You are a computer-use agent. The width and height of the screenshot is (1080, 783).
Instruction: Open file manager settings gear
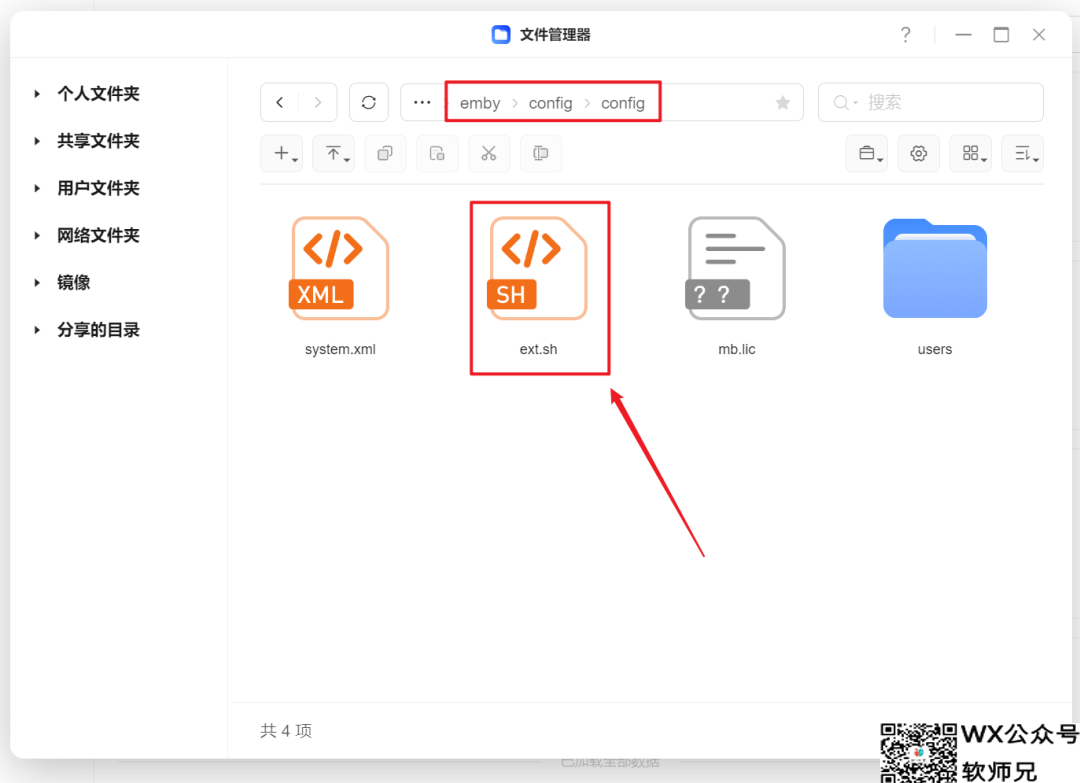918,154
